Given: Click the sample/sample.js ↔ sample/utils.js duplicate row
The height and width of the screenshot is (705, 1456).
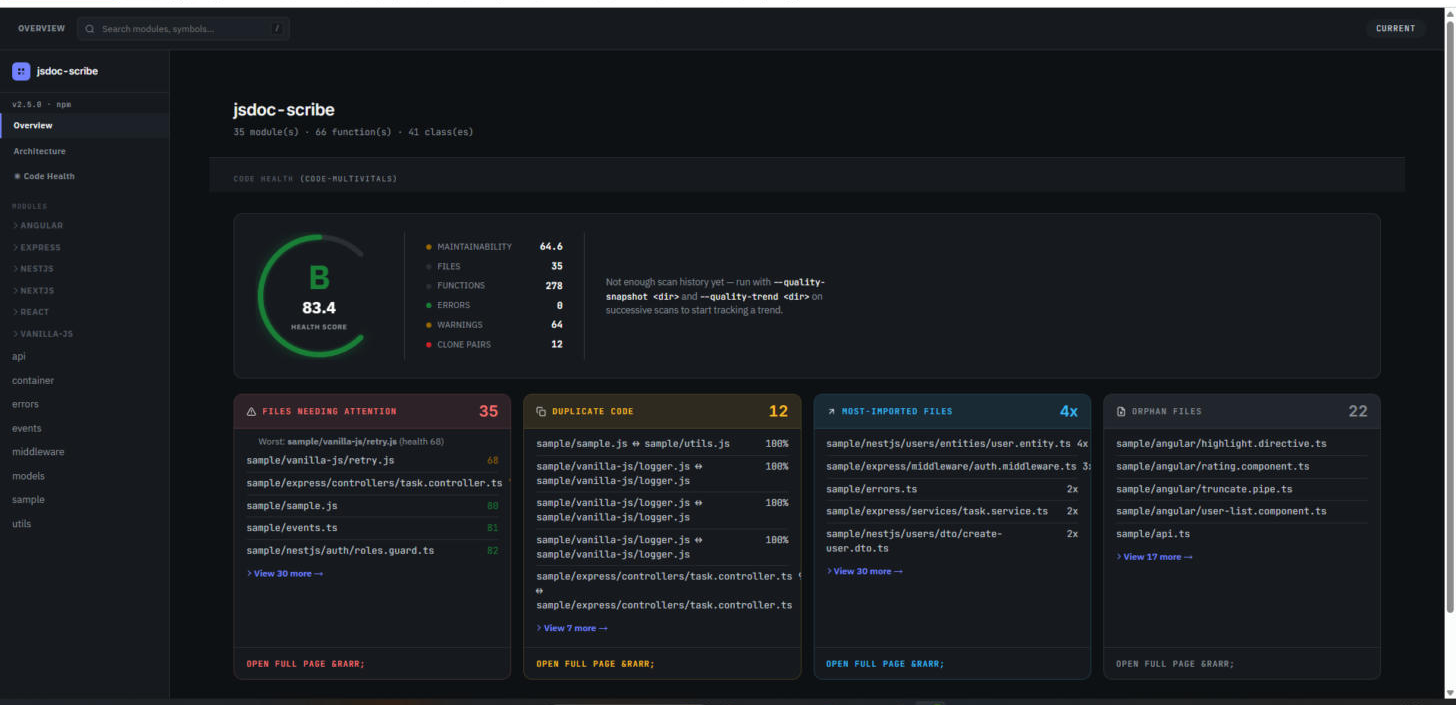Looking at the screenshot, I should [x=662, y=444].
